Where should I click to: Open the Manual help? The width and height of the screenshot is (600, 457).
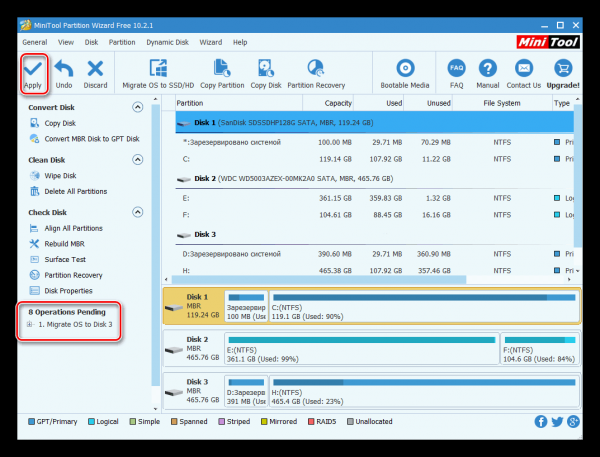click(488, 74)
